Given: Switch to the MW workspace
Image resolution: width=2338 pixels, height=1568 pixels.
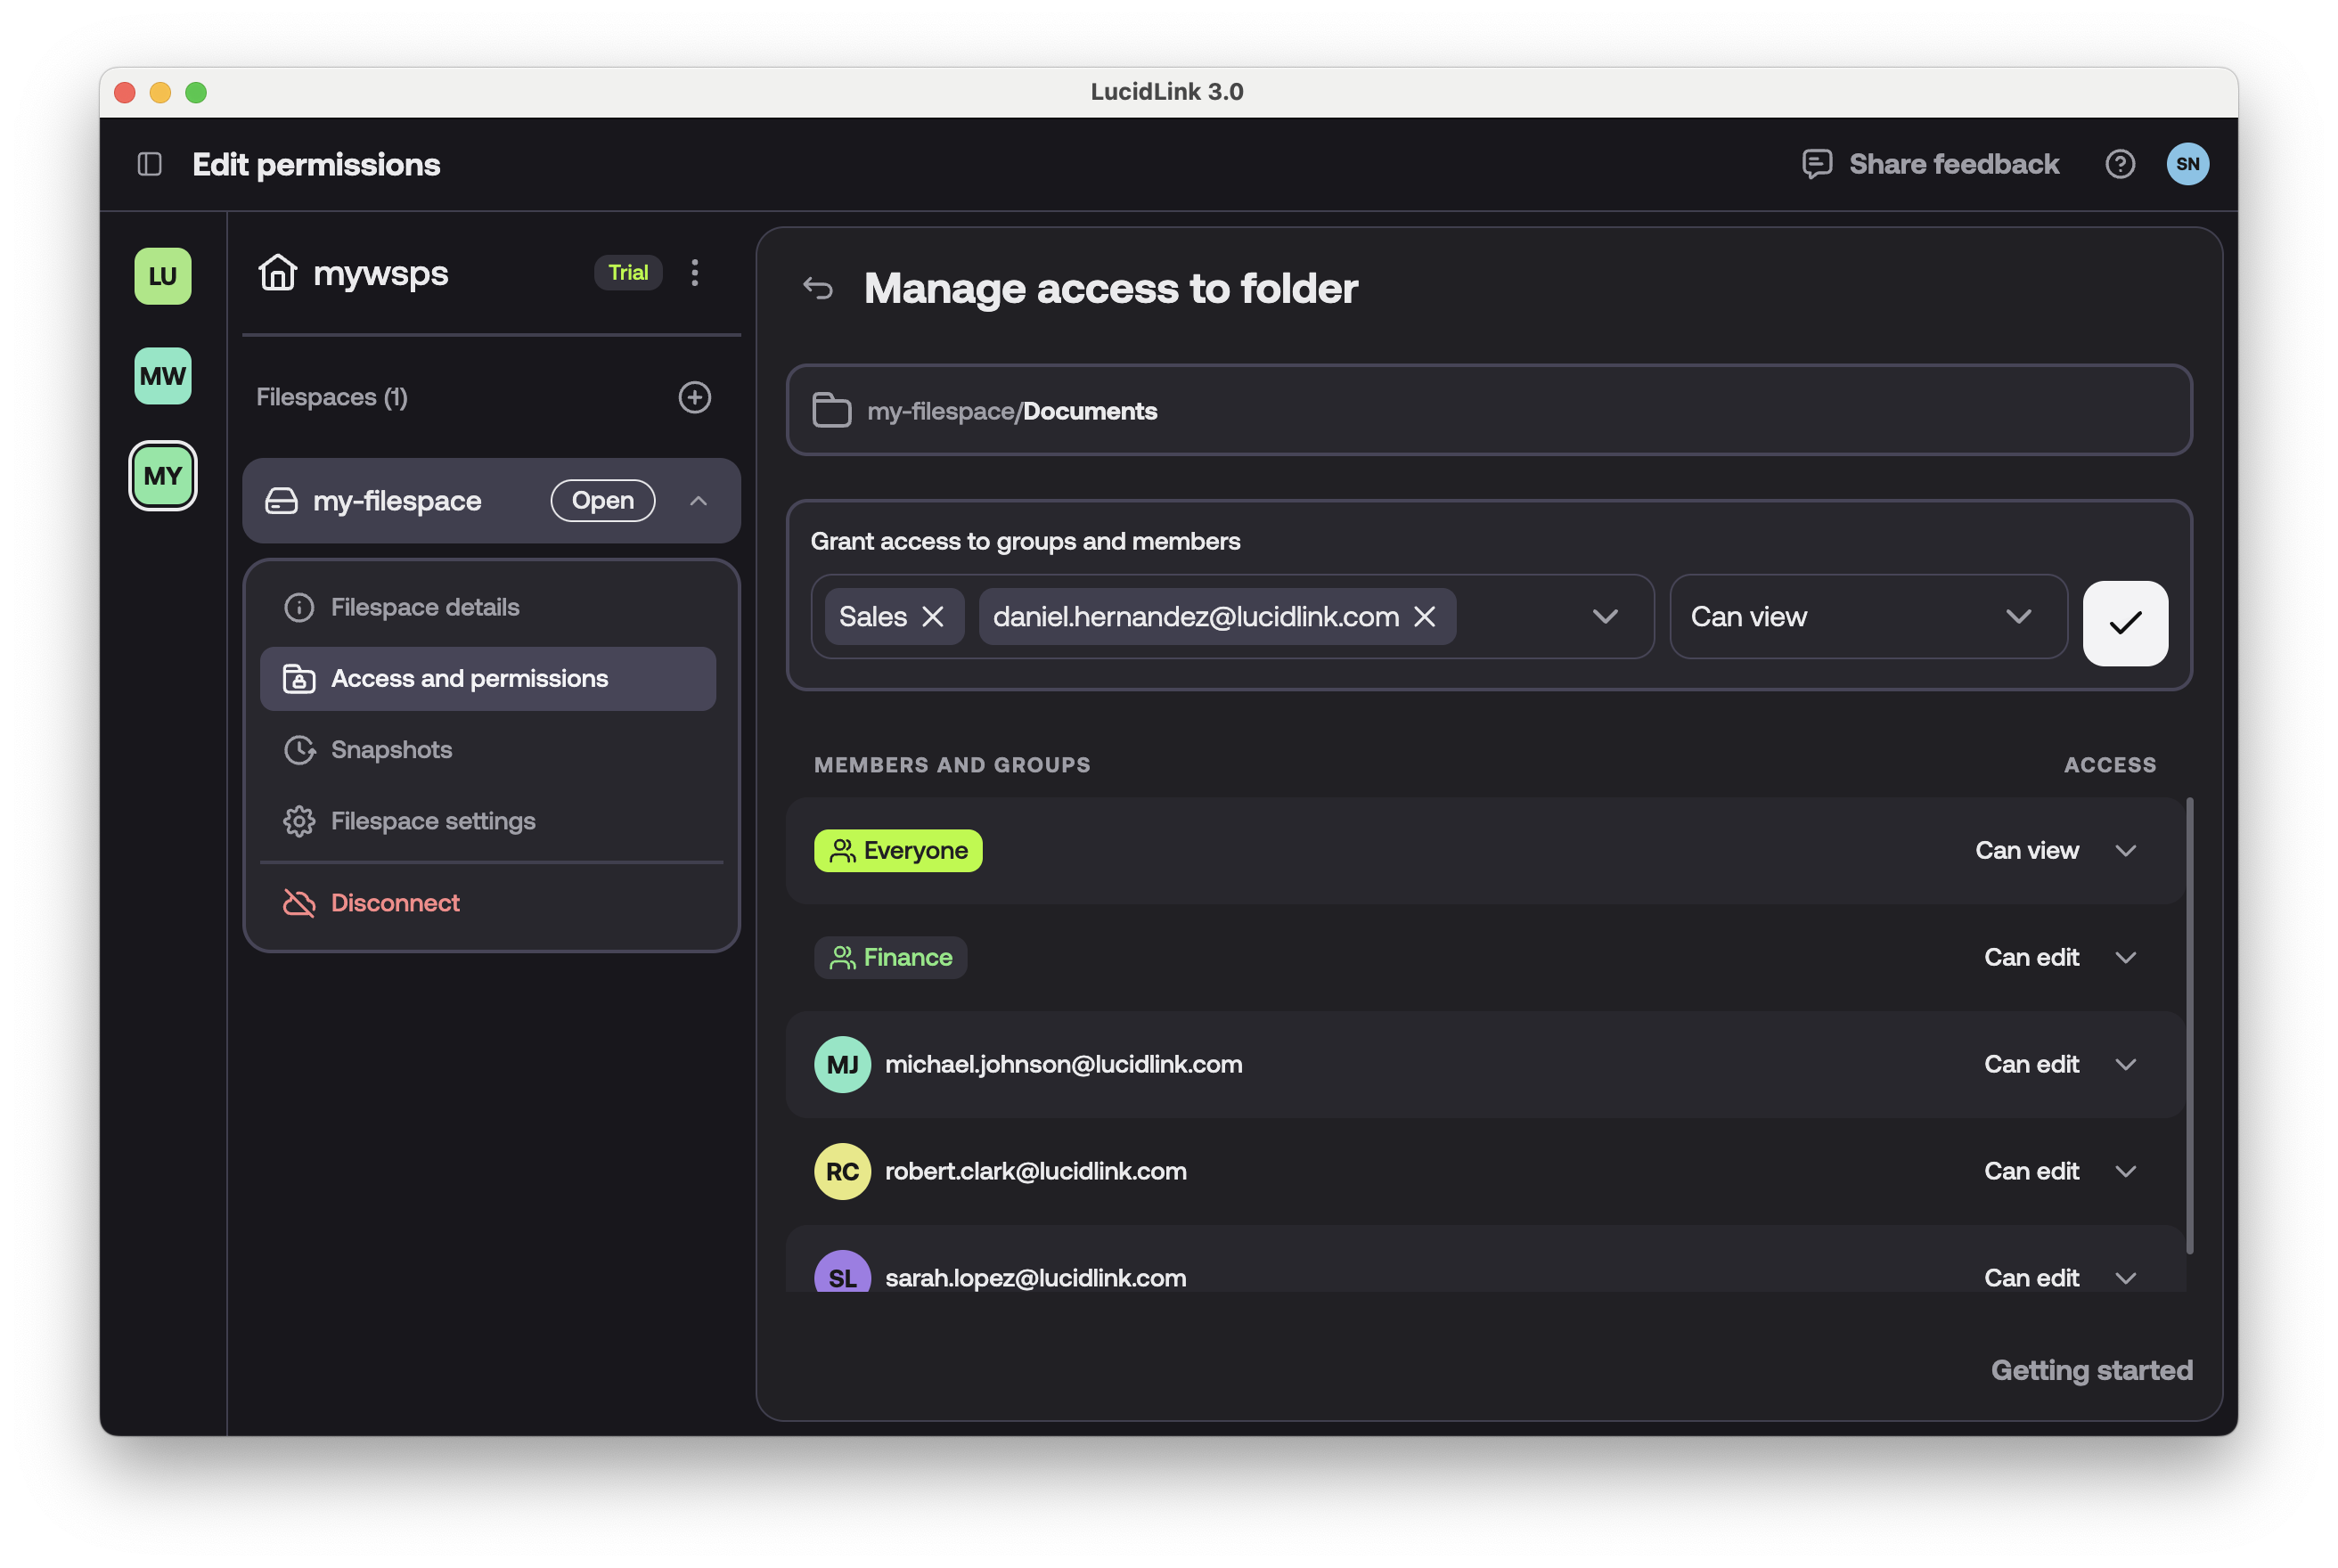Looking at the screenshot, I should [163, 376].
